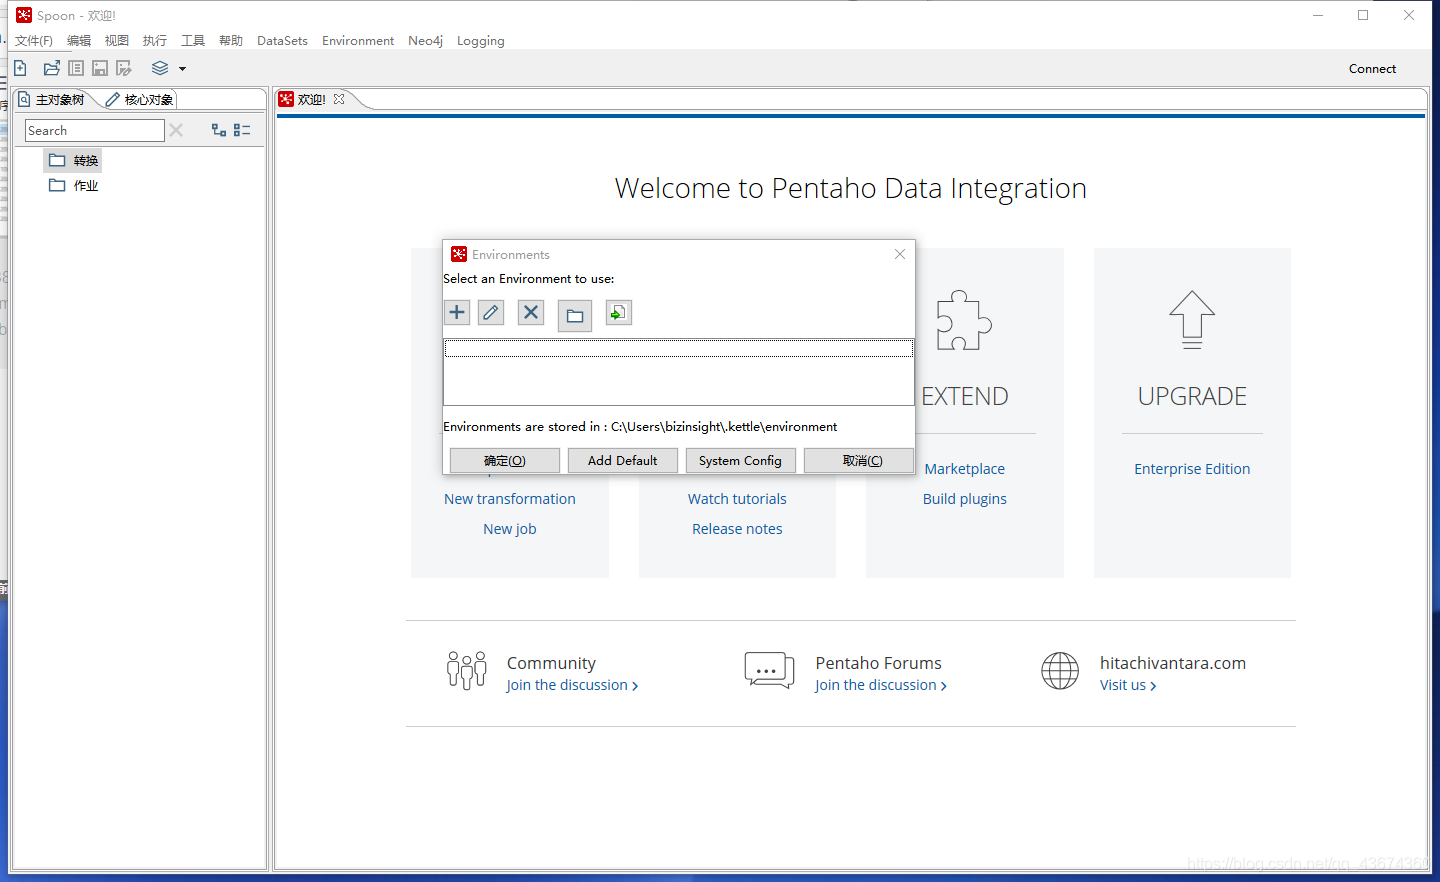The image size is (1440, 882).
Task: Click the Visit us link
Action: [1128, 685]
